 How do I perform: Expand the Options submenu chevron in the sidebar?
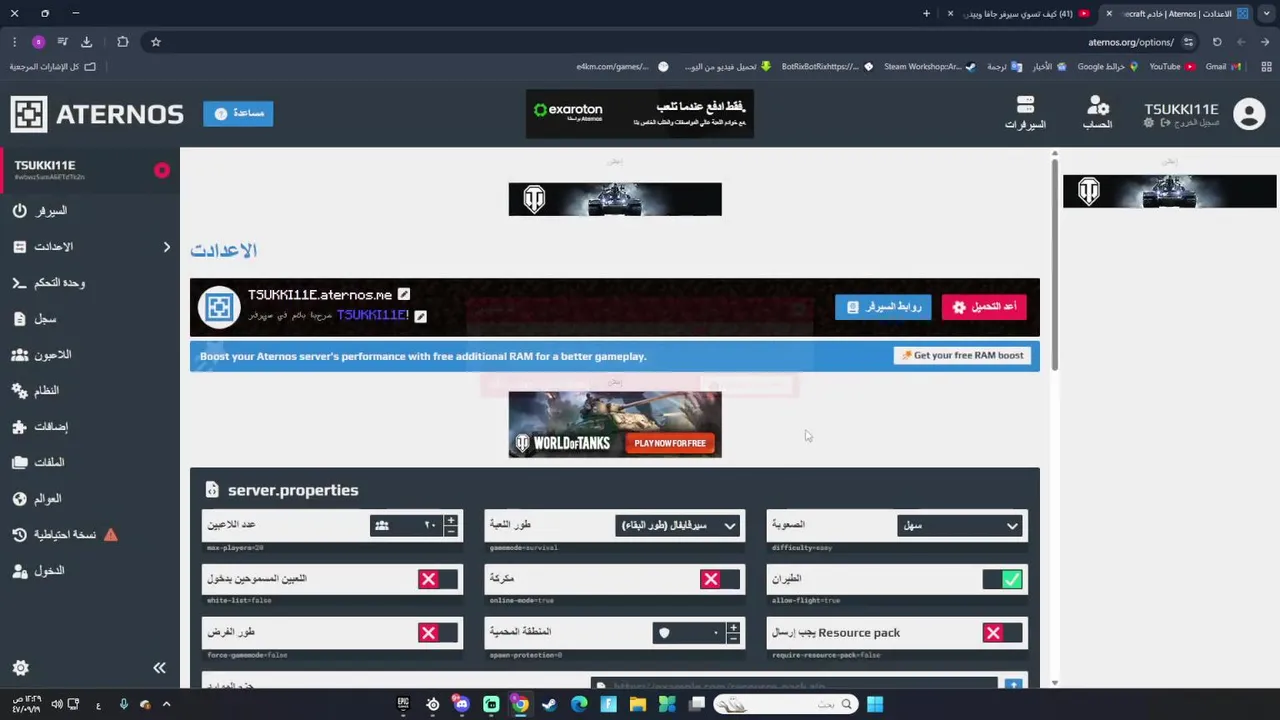pyautogui.click(x=166, y=247)
